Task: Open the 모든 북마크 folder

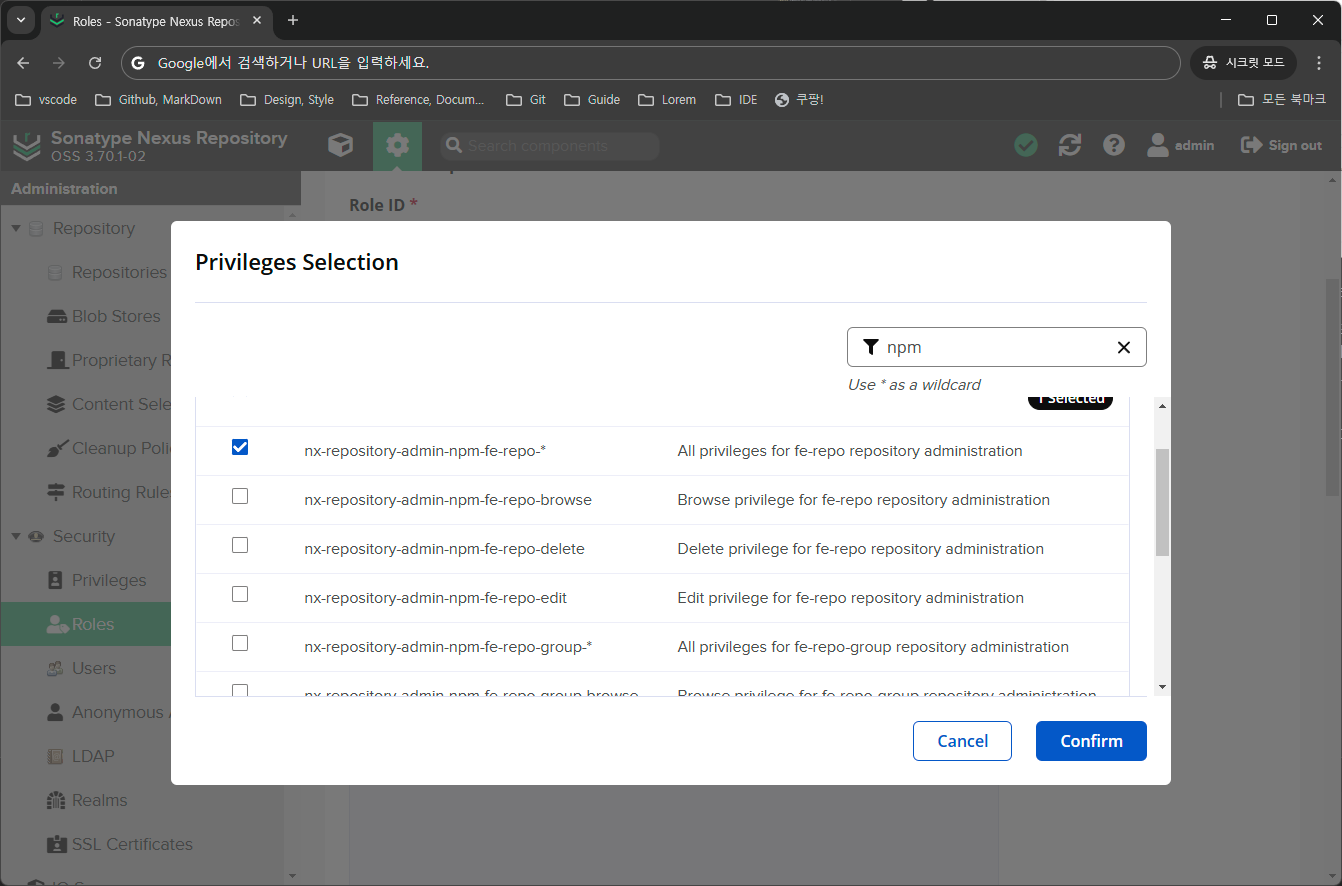Action: point(1282,99)
